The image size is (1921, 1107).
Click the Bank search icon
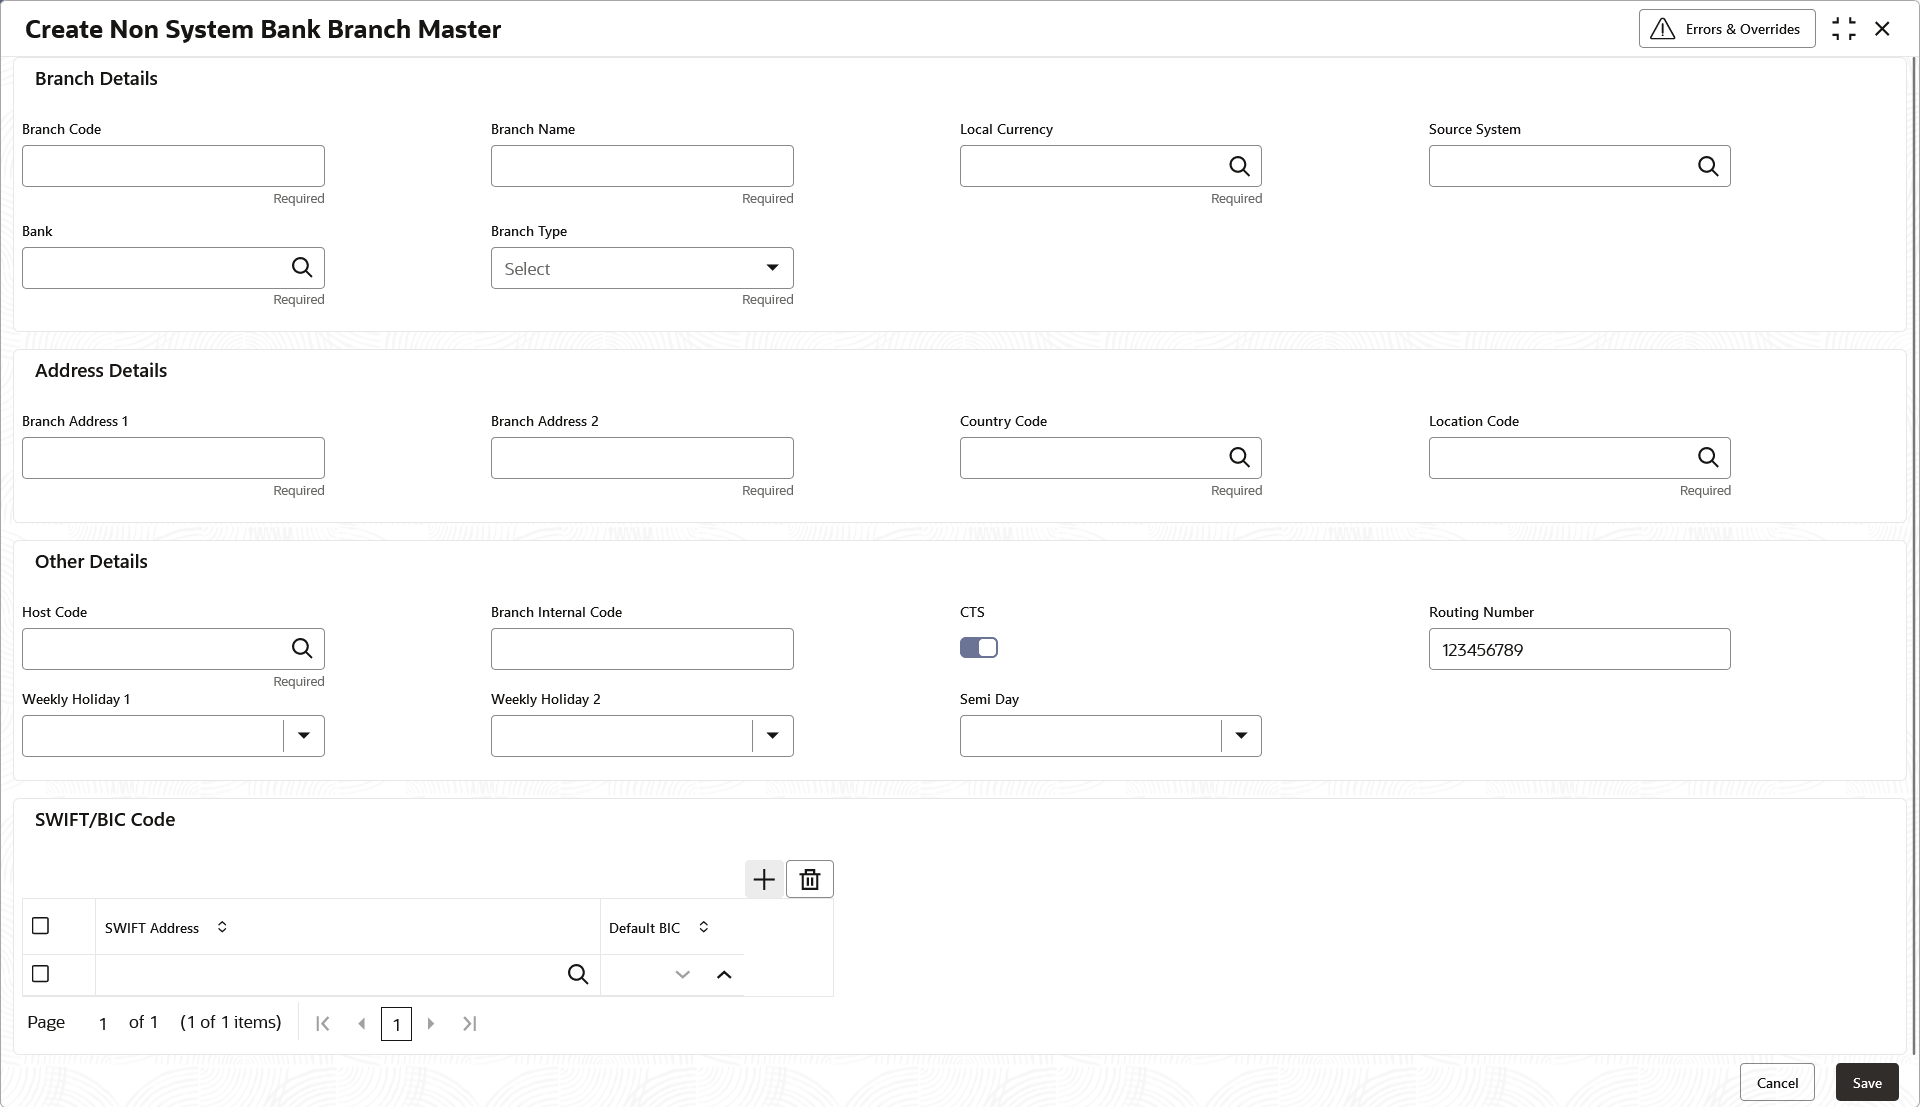click(x=301, y=267)
